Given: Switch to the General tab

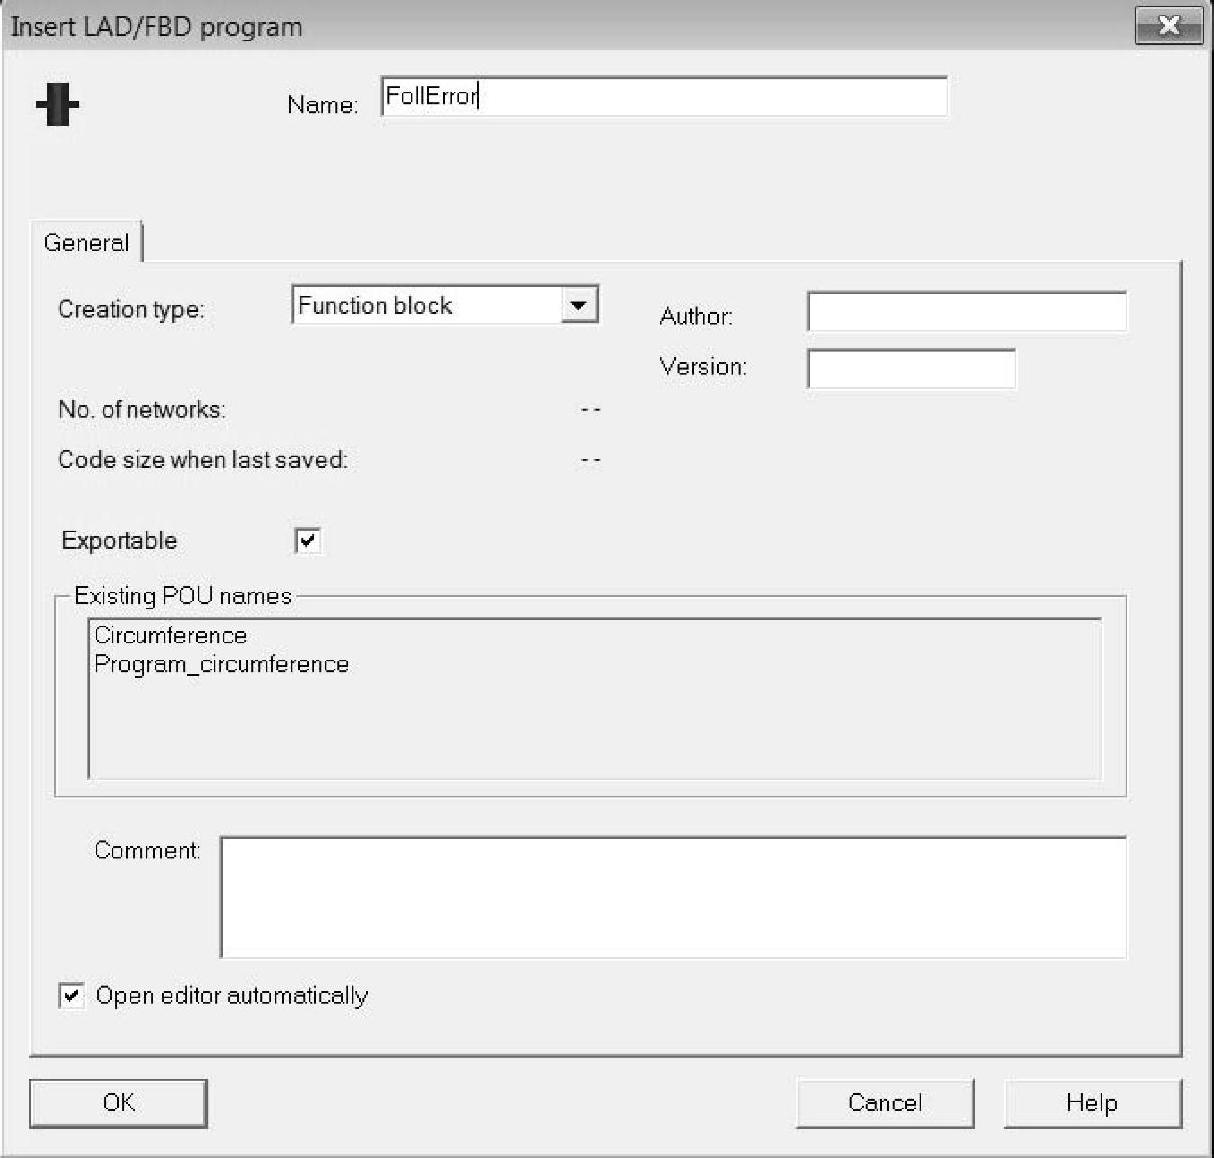Looking at the screenshot, I should (x=86, y=242).
